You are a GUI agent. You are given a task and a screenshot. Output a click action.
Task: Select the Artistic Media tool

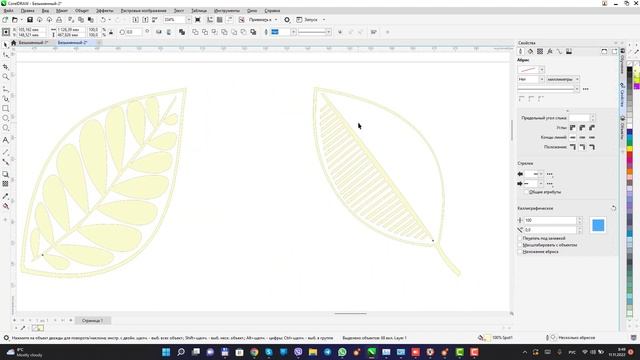[5, 99]
